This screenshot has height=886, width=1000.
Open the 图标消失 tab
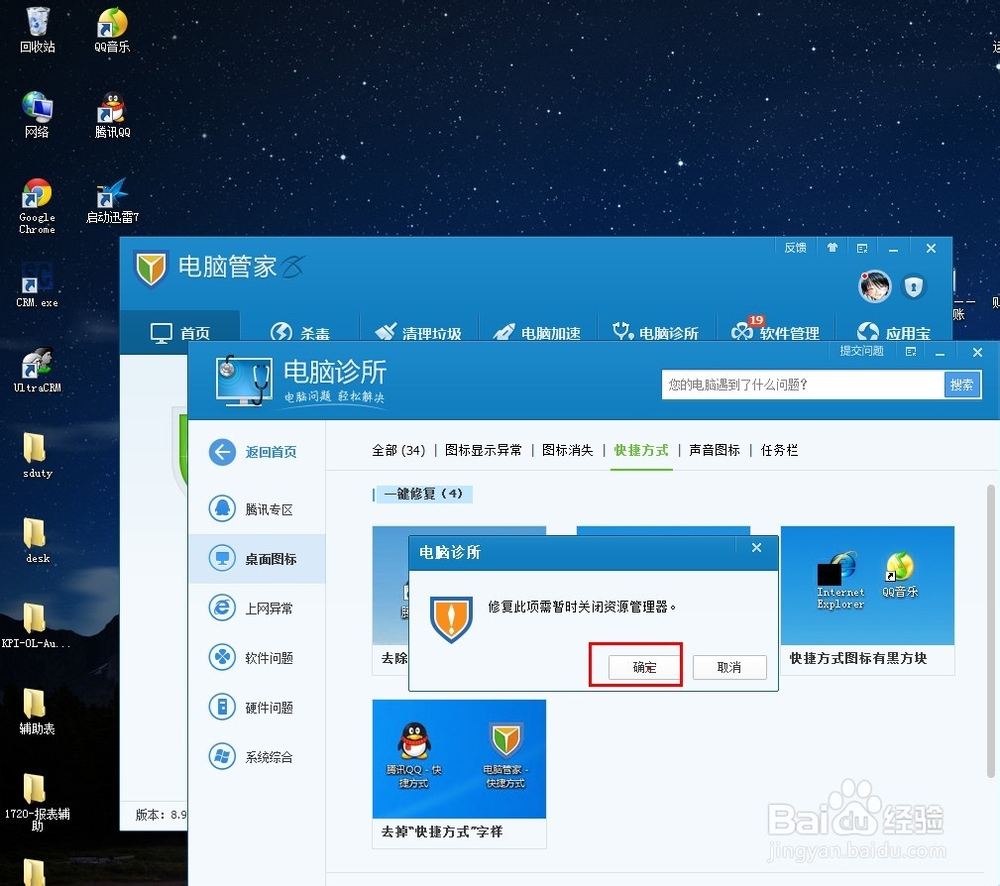(x=568, y=450)
